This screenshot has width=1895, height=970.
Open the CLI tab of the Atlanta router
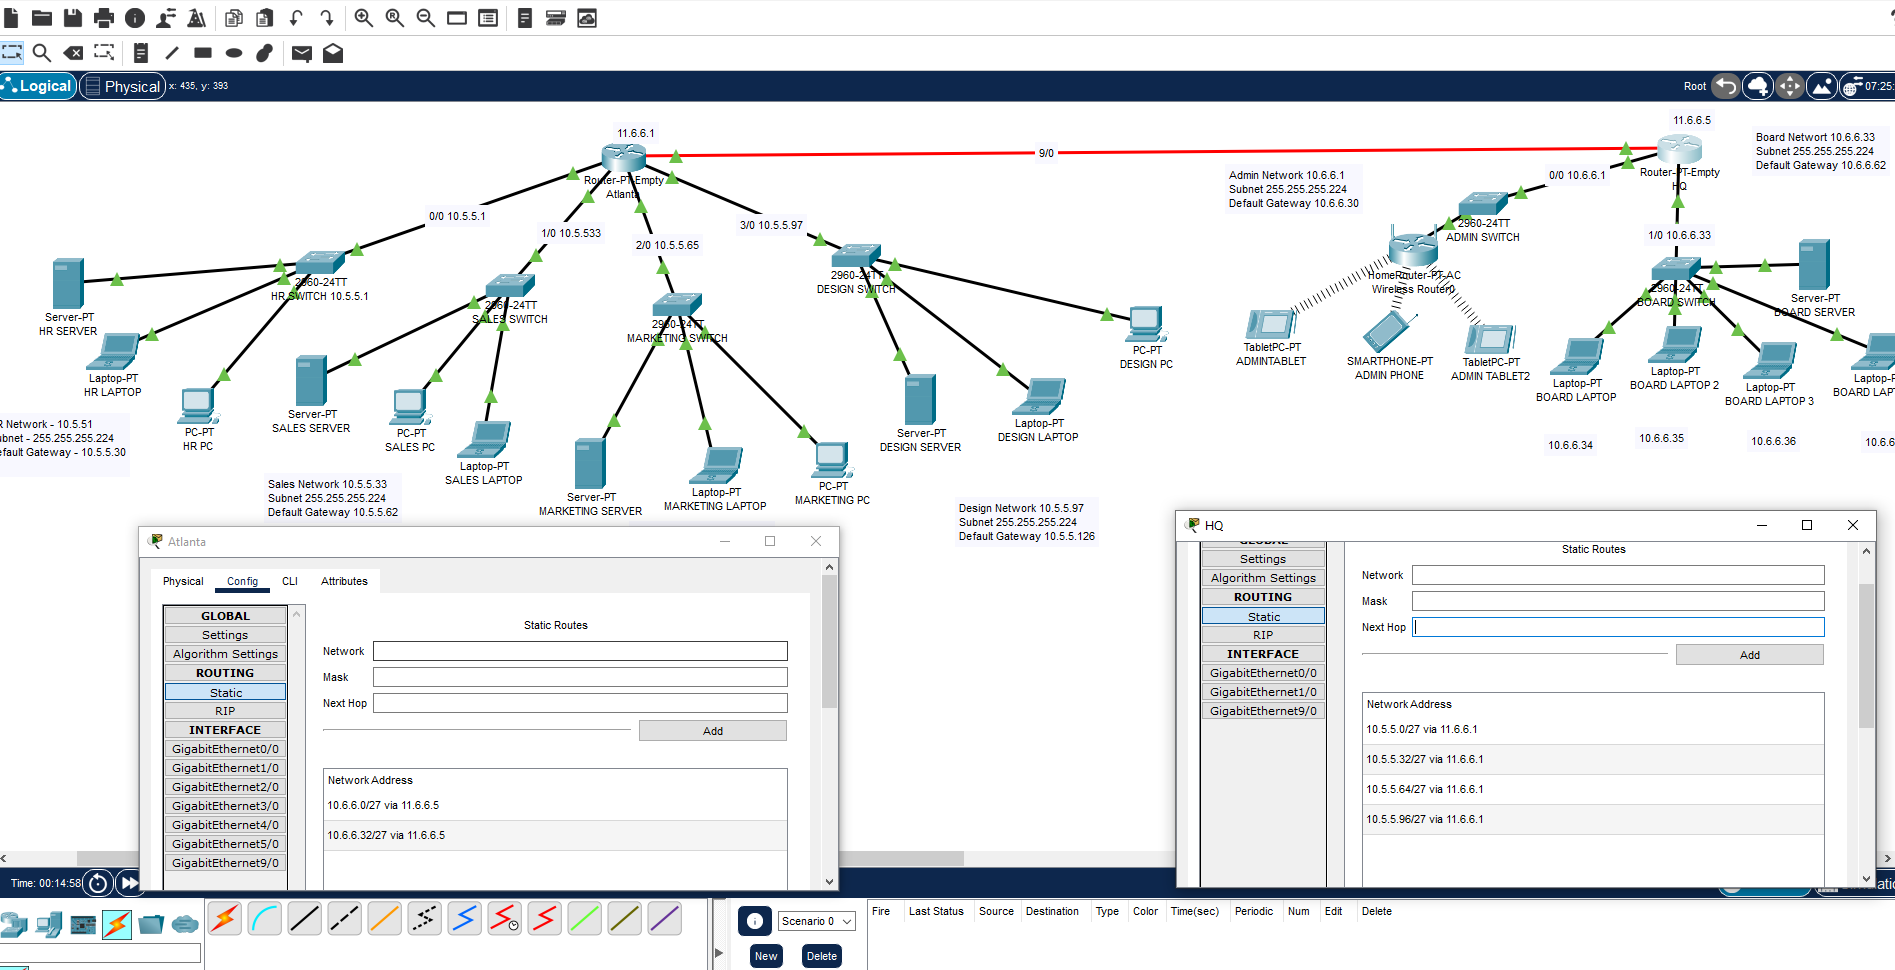click(290, 581)
